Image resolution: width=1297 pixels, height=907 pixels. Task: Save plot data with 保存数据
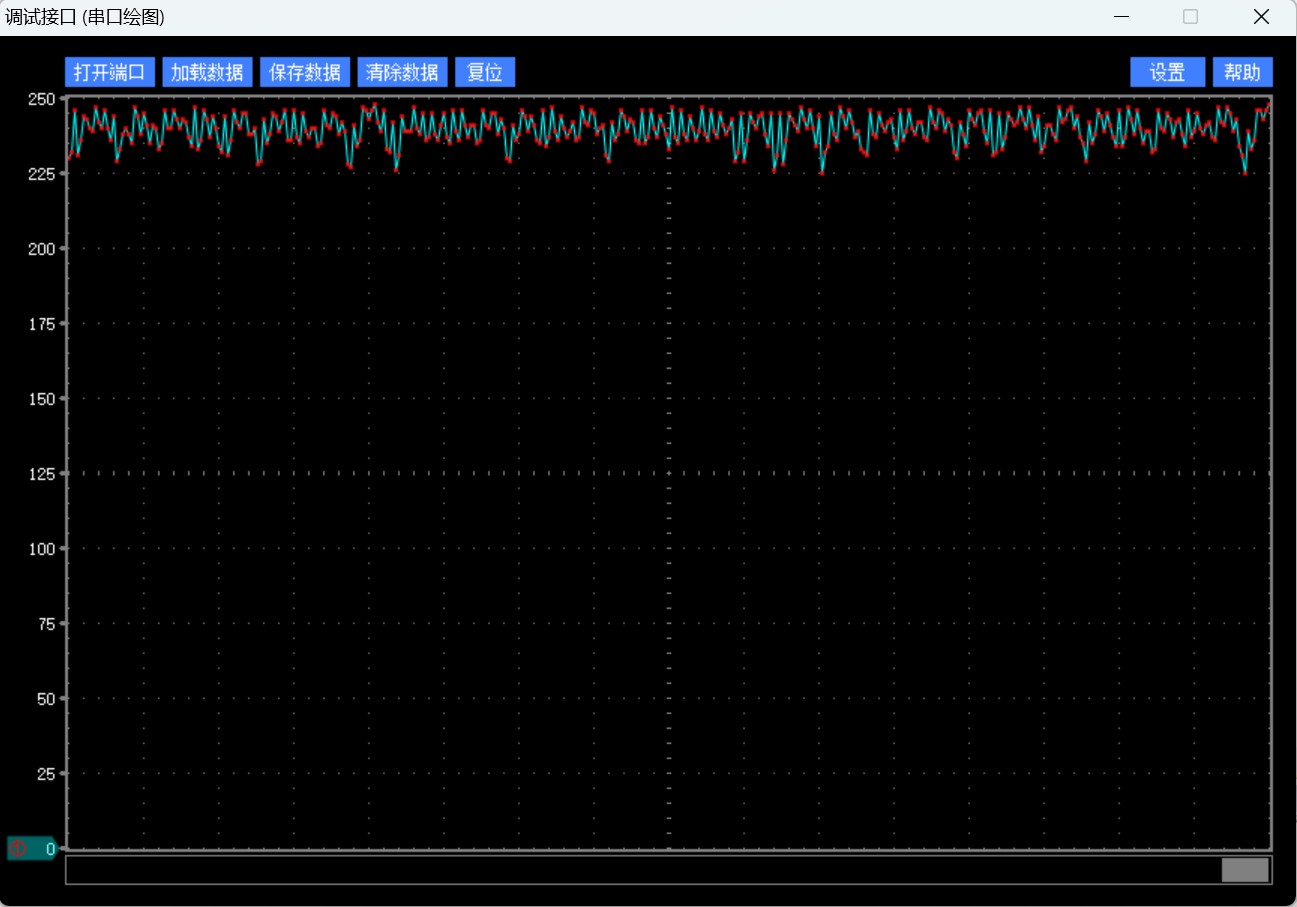coord(305,72)
